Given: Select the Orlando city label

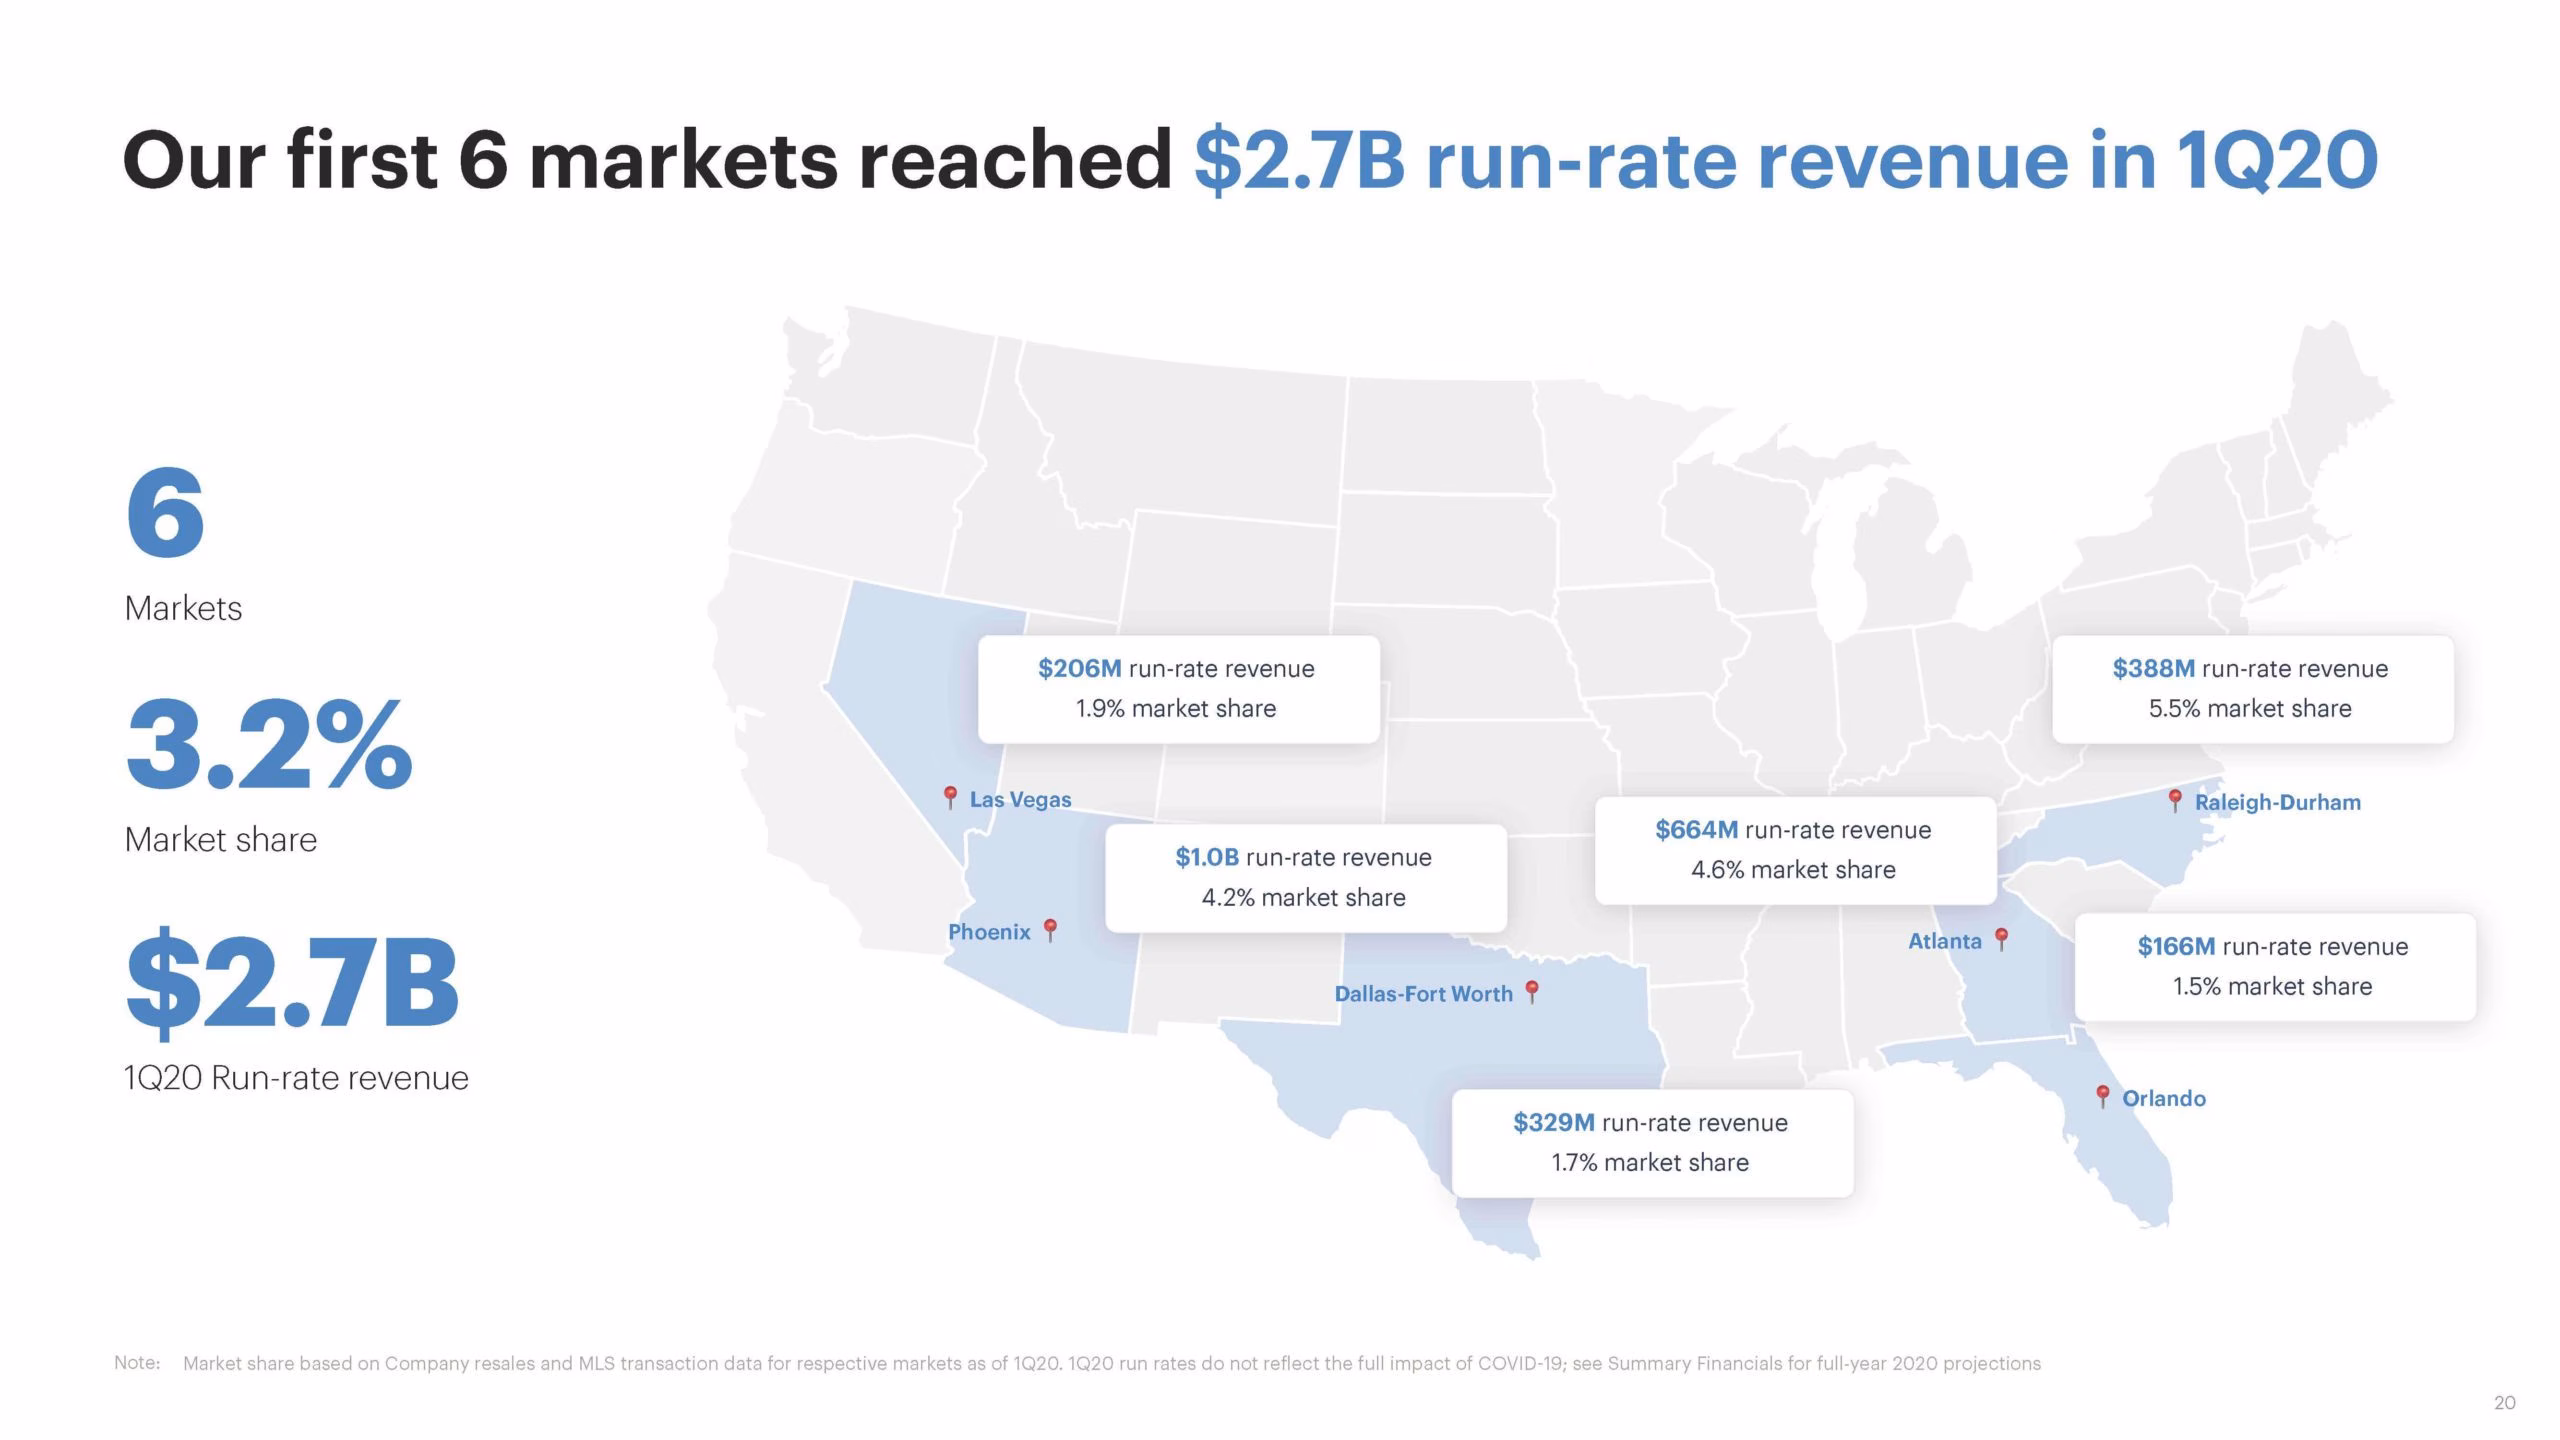Looking at the screenshot, I should coord(2164,1098).
